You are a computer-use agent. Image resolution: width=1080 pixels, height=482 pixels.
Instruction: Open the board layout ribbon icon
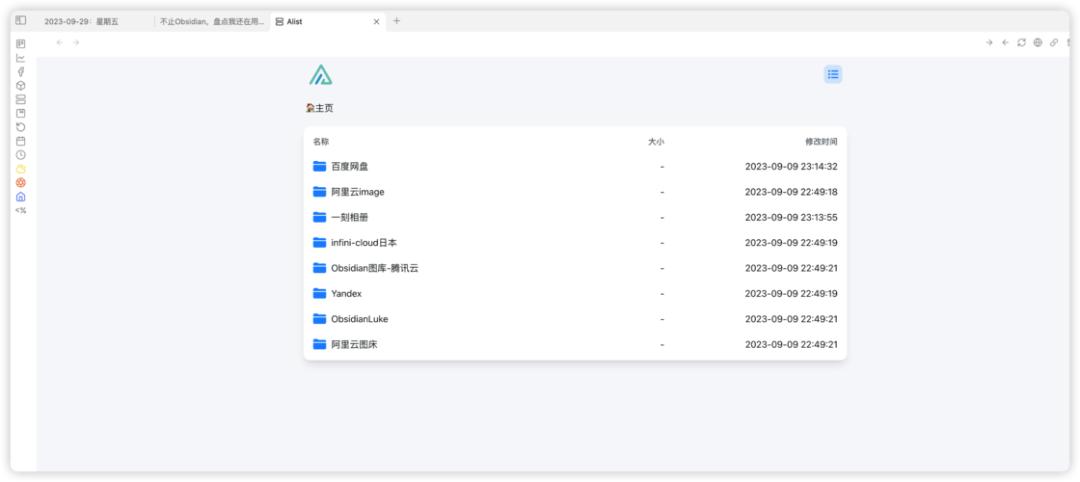[x=21, y=44]
